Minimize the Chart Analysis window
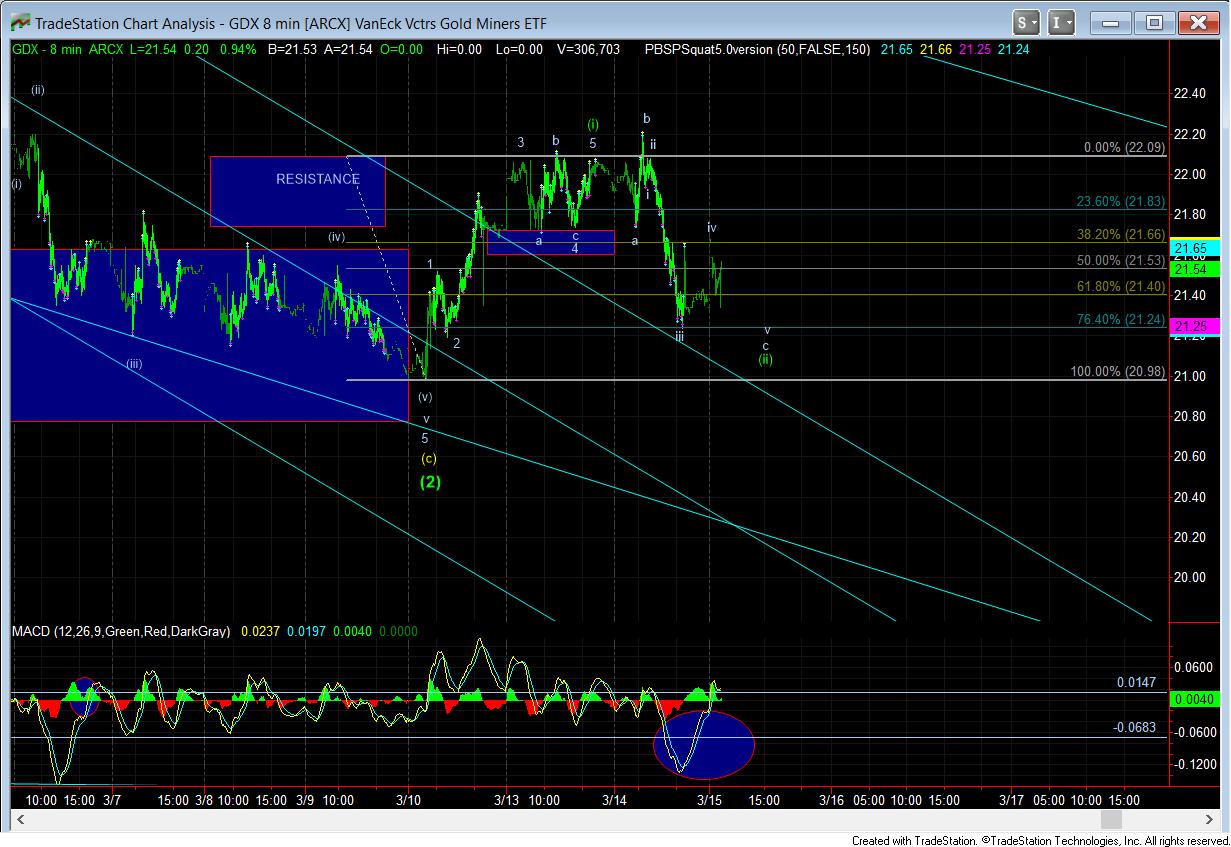The height and width of the screenshot is (847, 1231). pos(1112,22)
